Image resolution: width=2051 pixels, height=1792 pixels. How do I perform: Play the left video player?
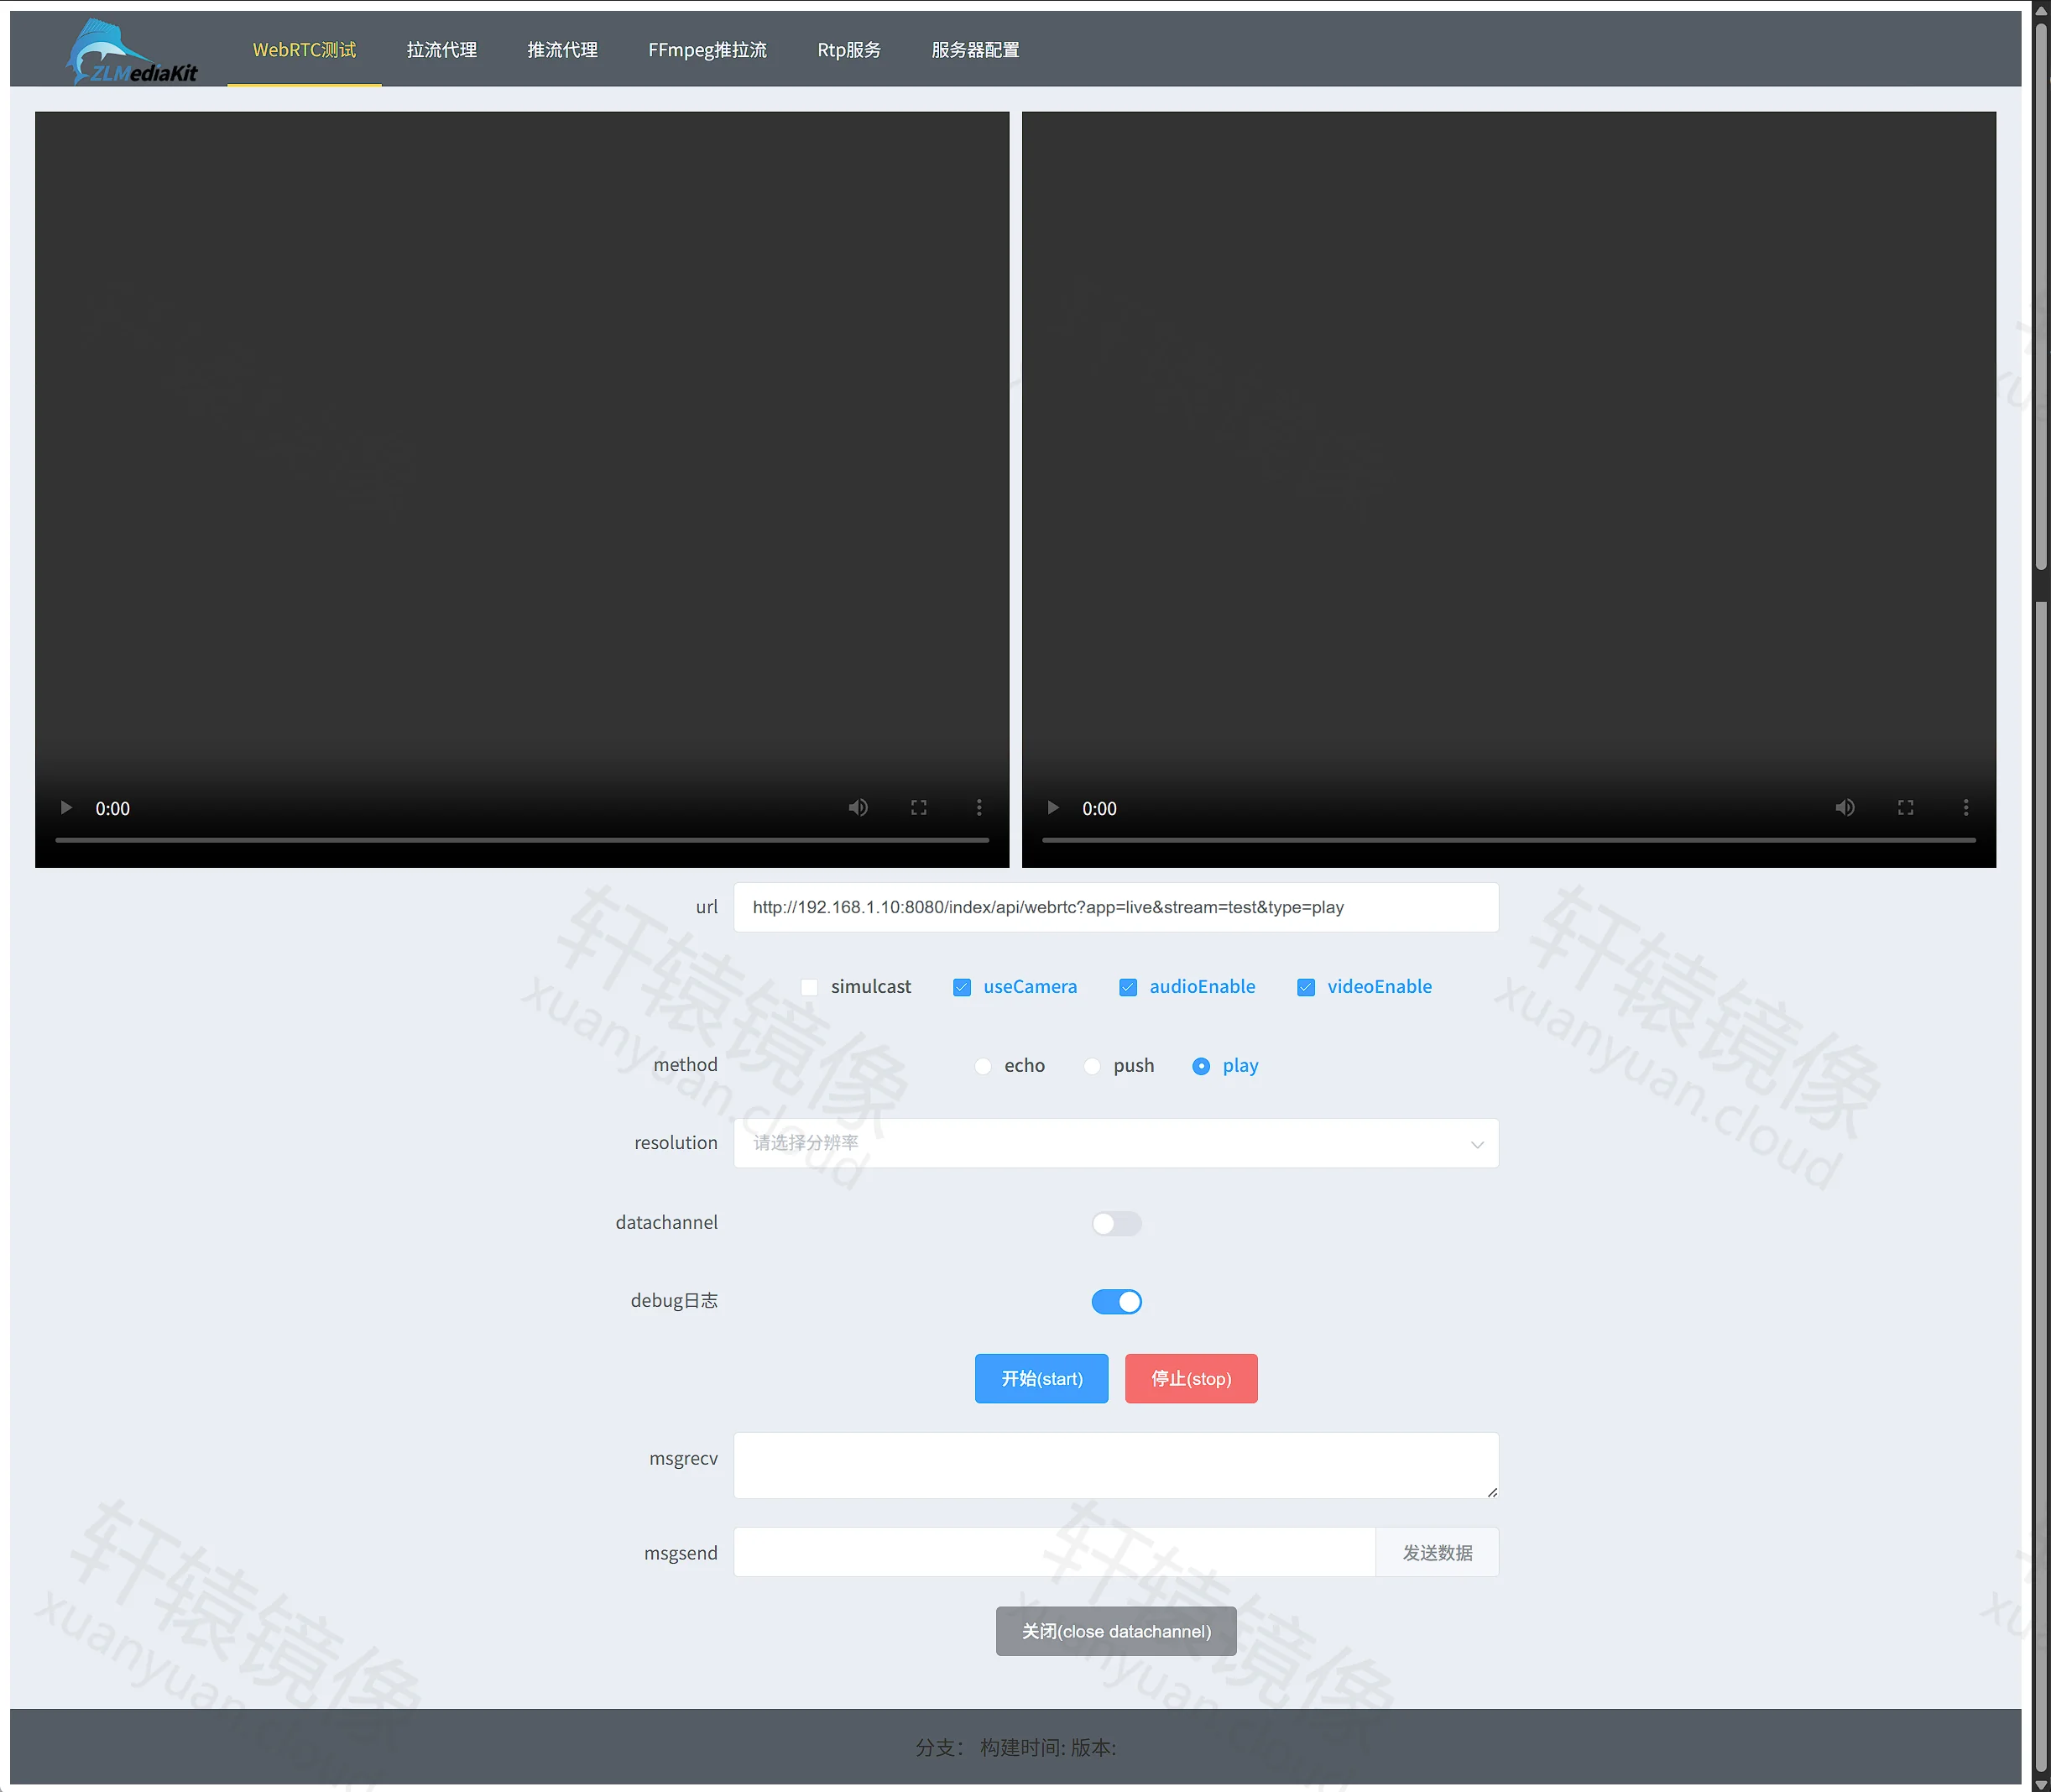pyautogui.click(x=66, y=808)
